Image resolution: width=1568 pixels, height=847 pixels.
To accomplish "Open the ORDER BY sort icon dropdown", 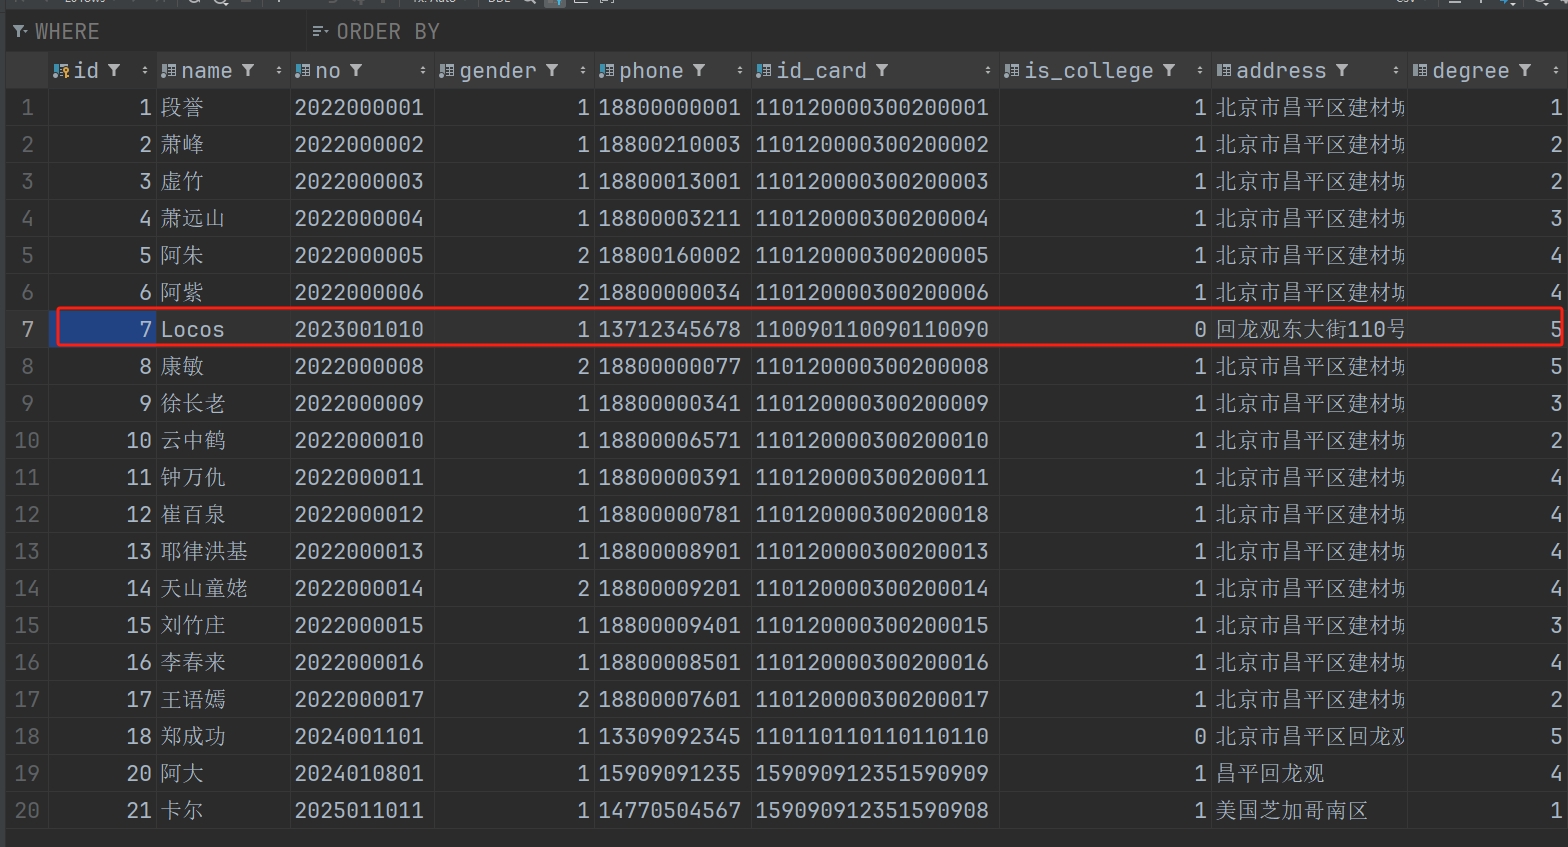I will pyautogui.click(x=320, y=32).
